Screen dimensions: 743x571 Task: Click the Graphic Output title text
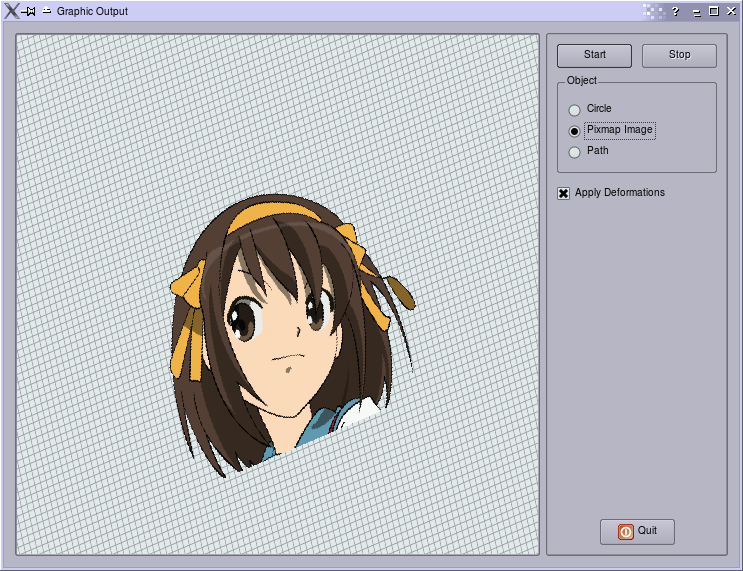pyautogui.click(x=92, y=11)
